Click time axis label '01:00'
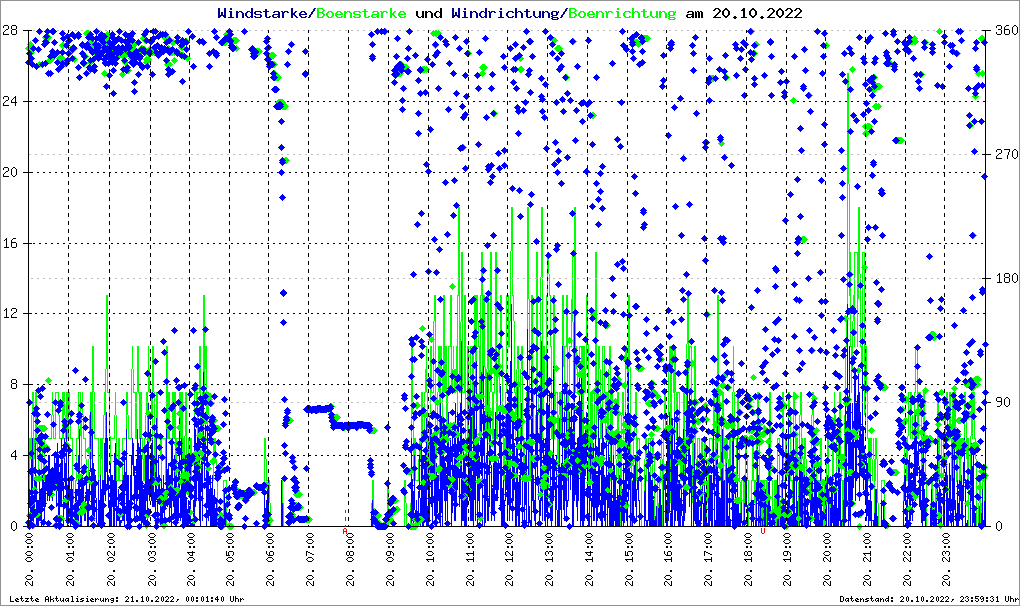 pyautogui.click(x=70, y=549)
